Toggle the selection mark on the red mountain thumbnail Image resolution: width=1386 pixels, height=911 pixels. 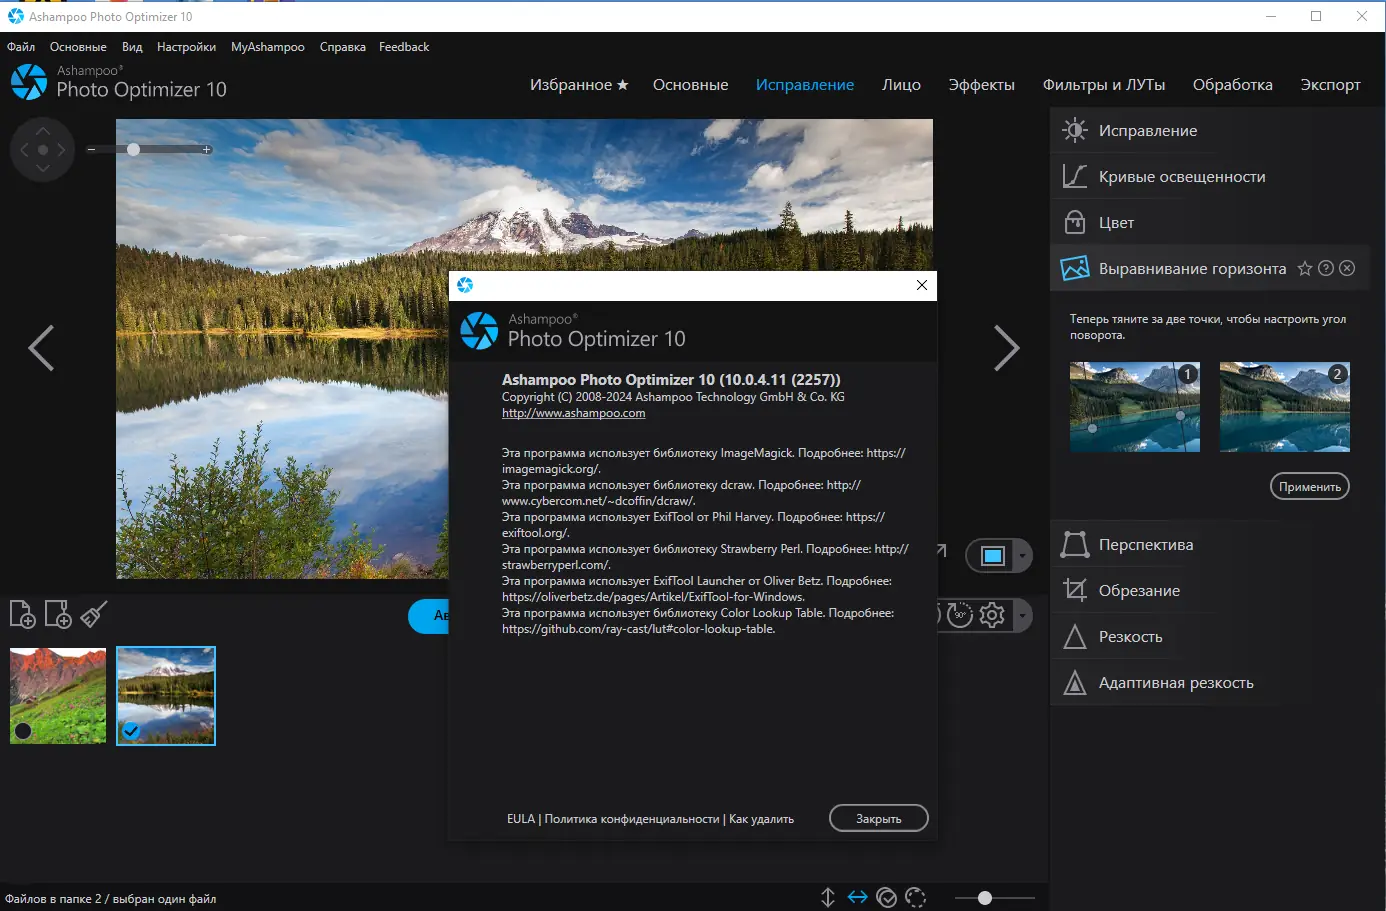point(23,731)
